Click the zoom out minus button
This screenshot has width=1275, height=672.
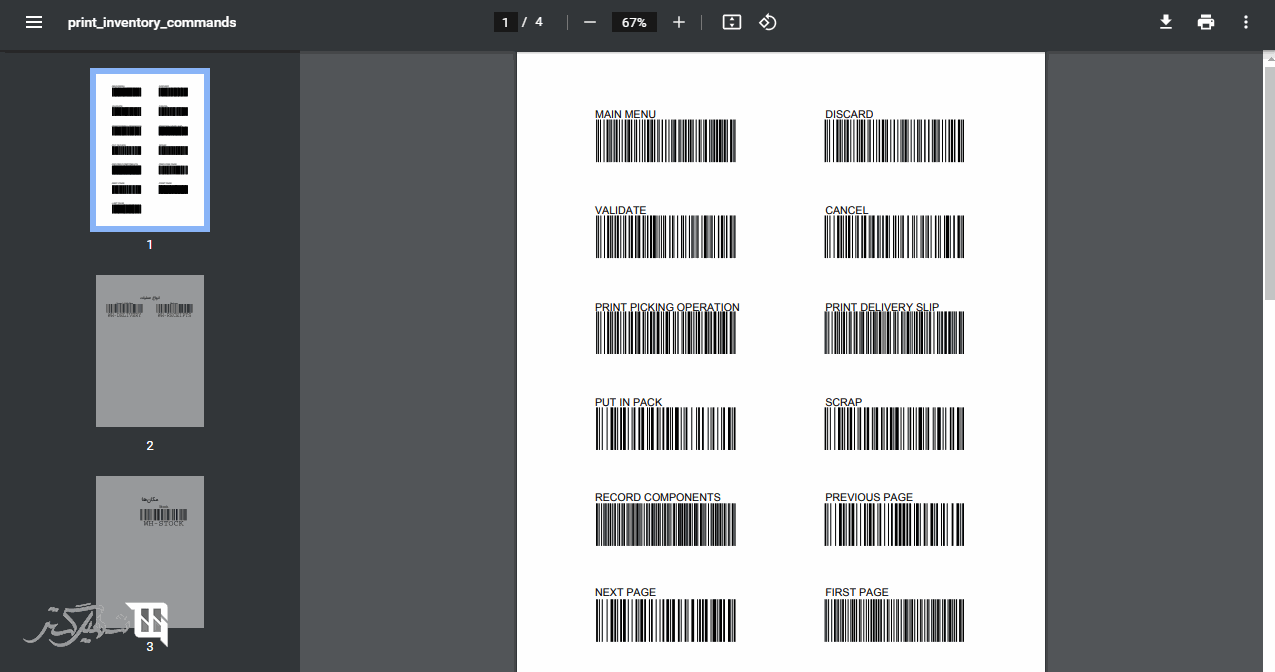click(x=590, y=22)
